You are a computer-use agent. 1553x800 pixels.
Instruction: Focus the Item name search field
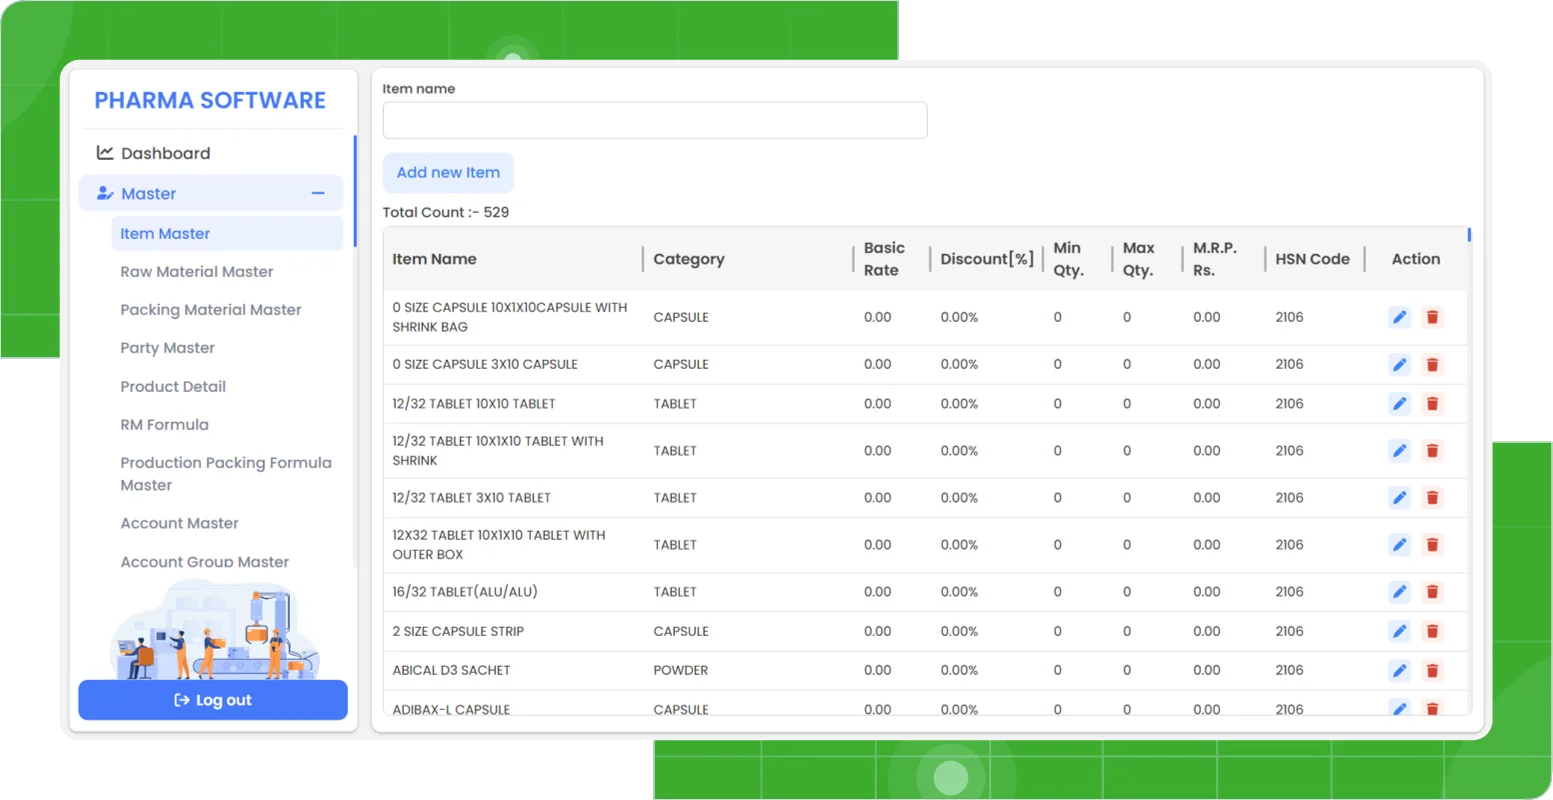click(655, 120)
